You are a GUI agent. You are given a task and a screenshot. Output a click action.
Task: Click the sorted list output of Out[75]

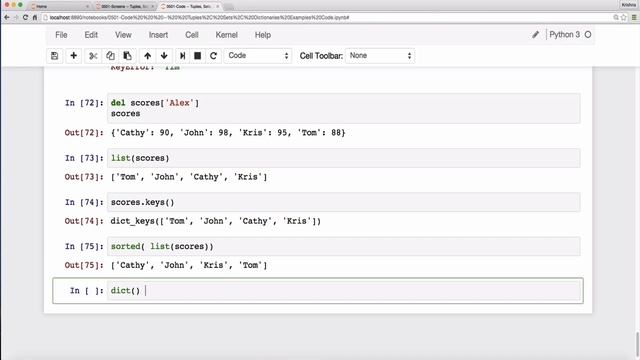tap(189, 265)
